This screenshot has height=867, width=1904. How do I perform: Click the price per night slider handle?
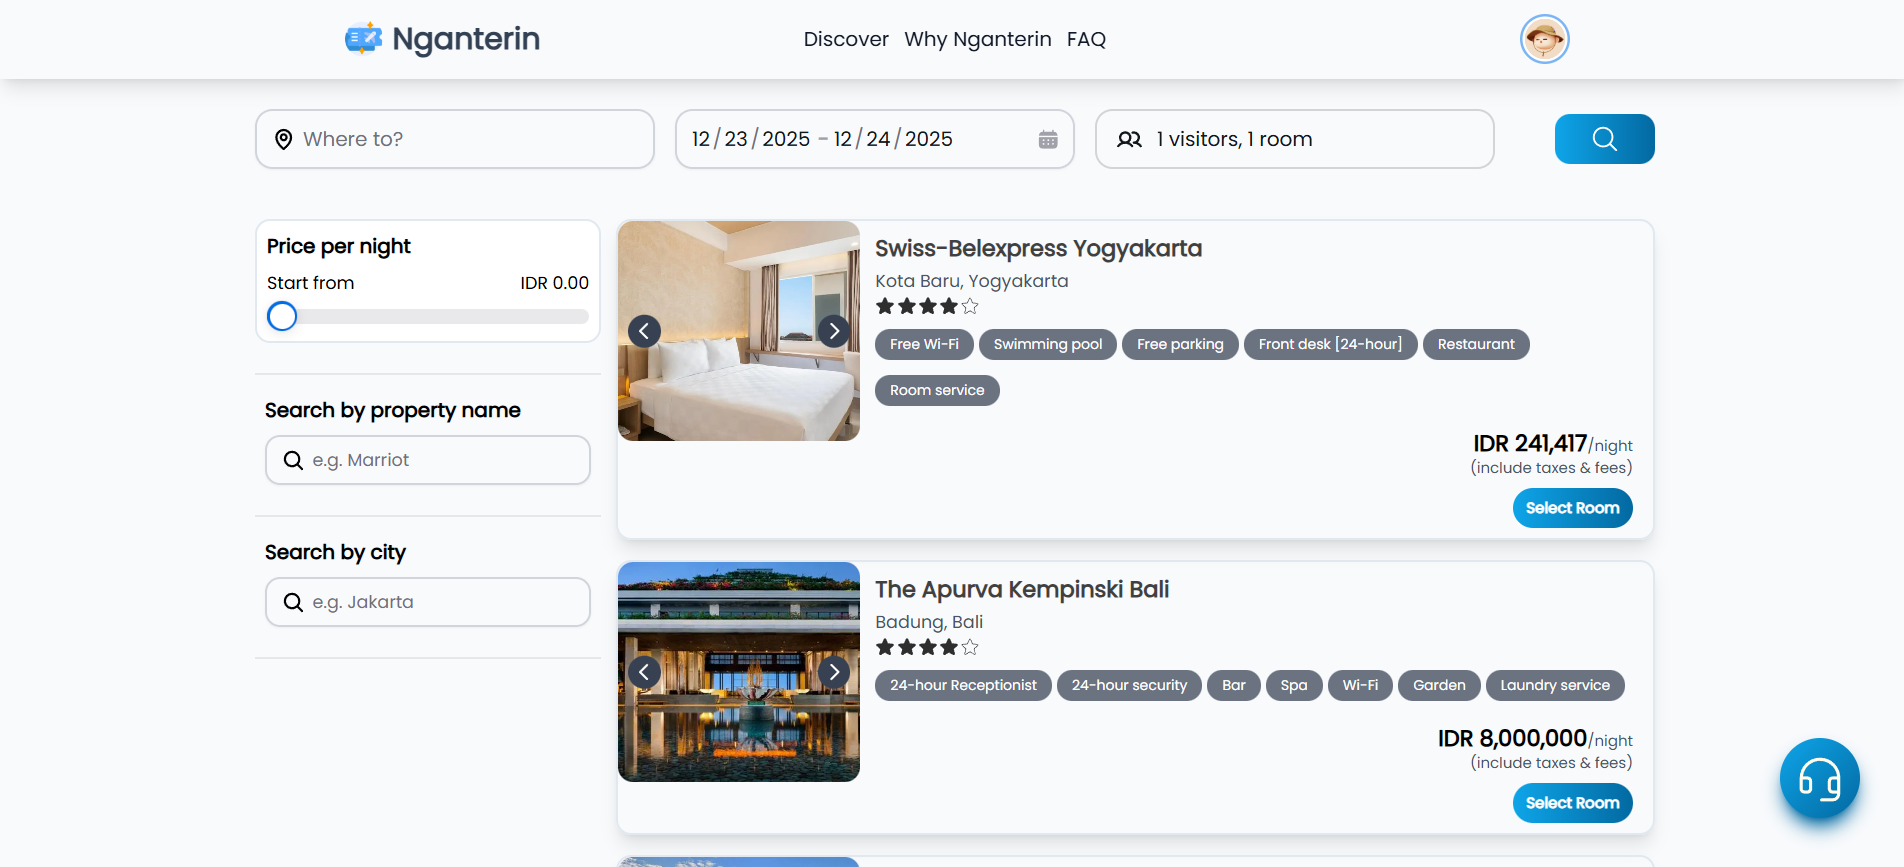coord(282,316)
